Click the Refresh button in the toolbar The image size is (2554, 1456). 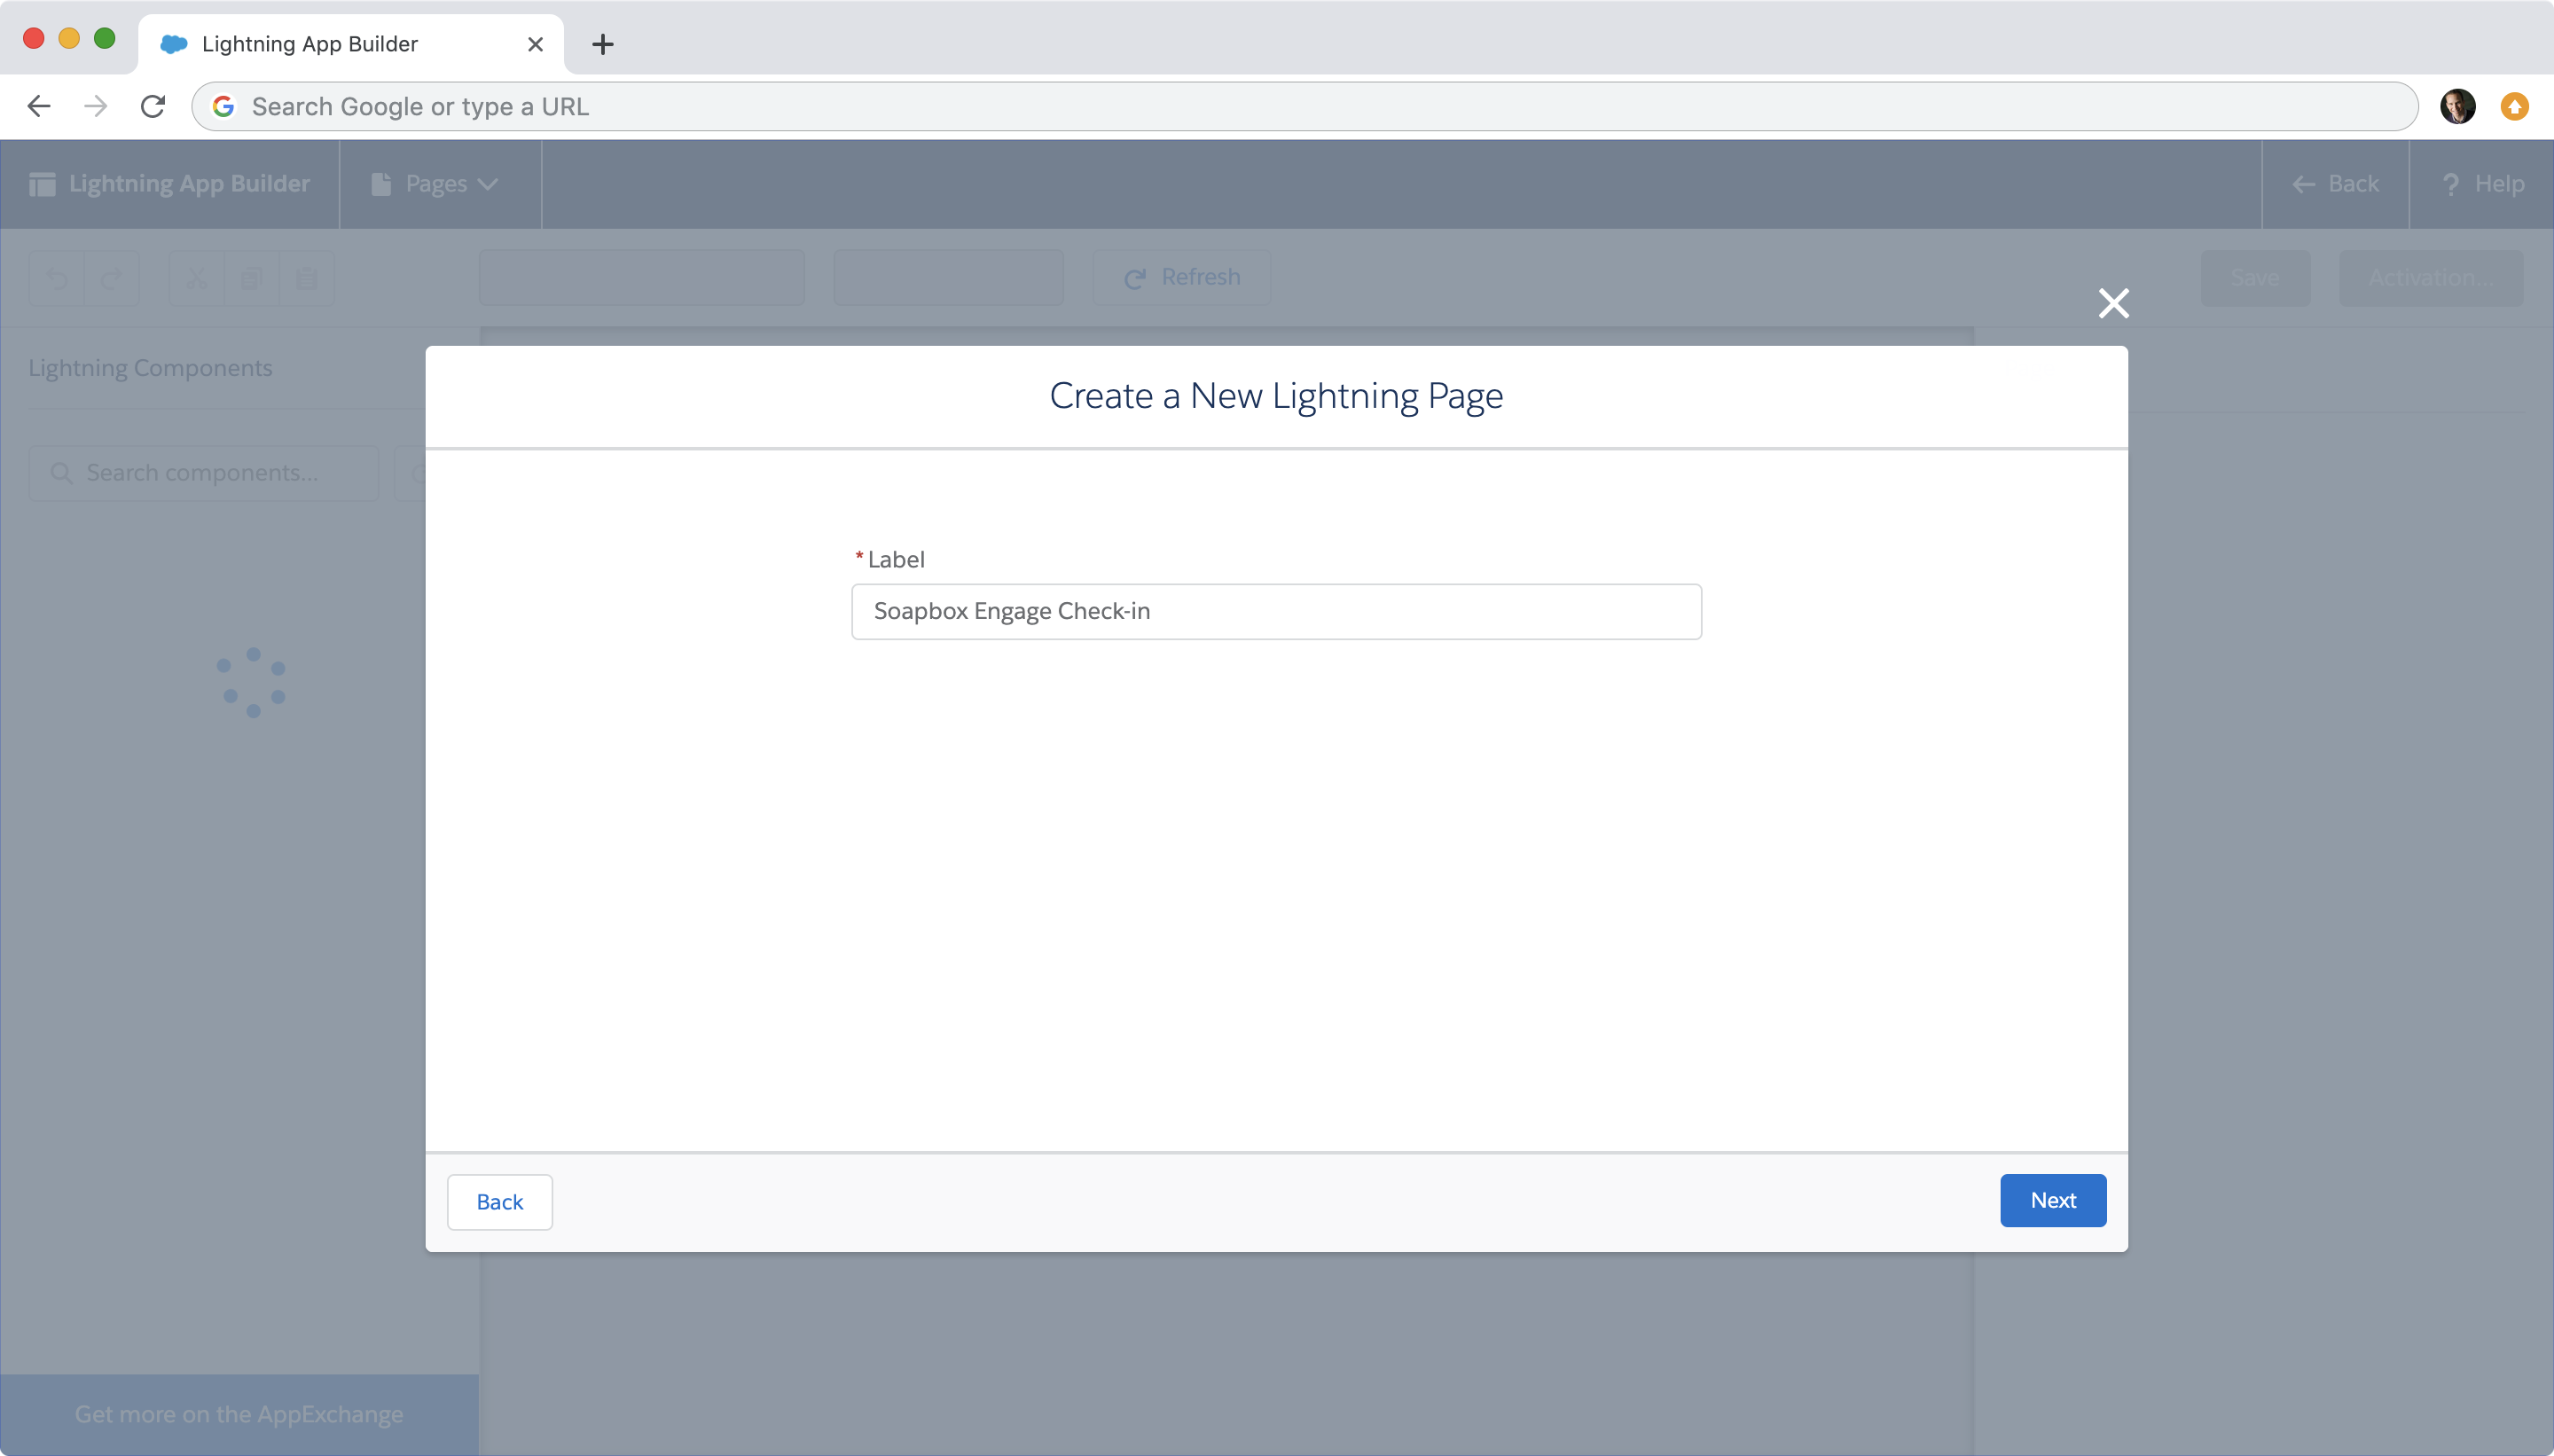click(x=1181, y=277)
